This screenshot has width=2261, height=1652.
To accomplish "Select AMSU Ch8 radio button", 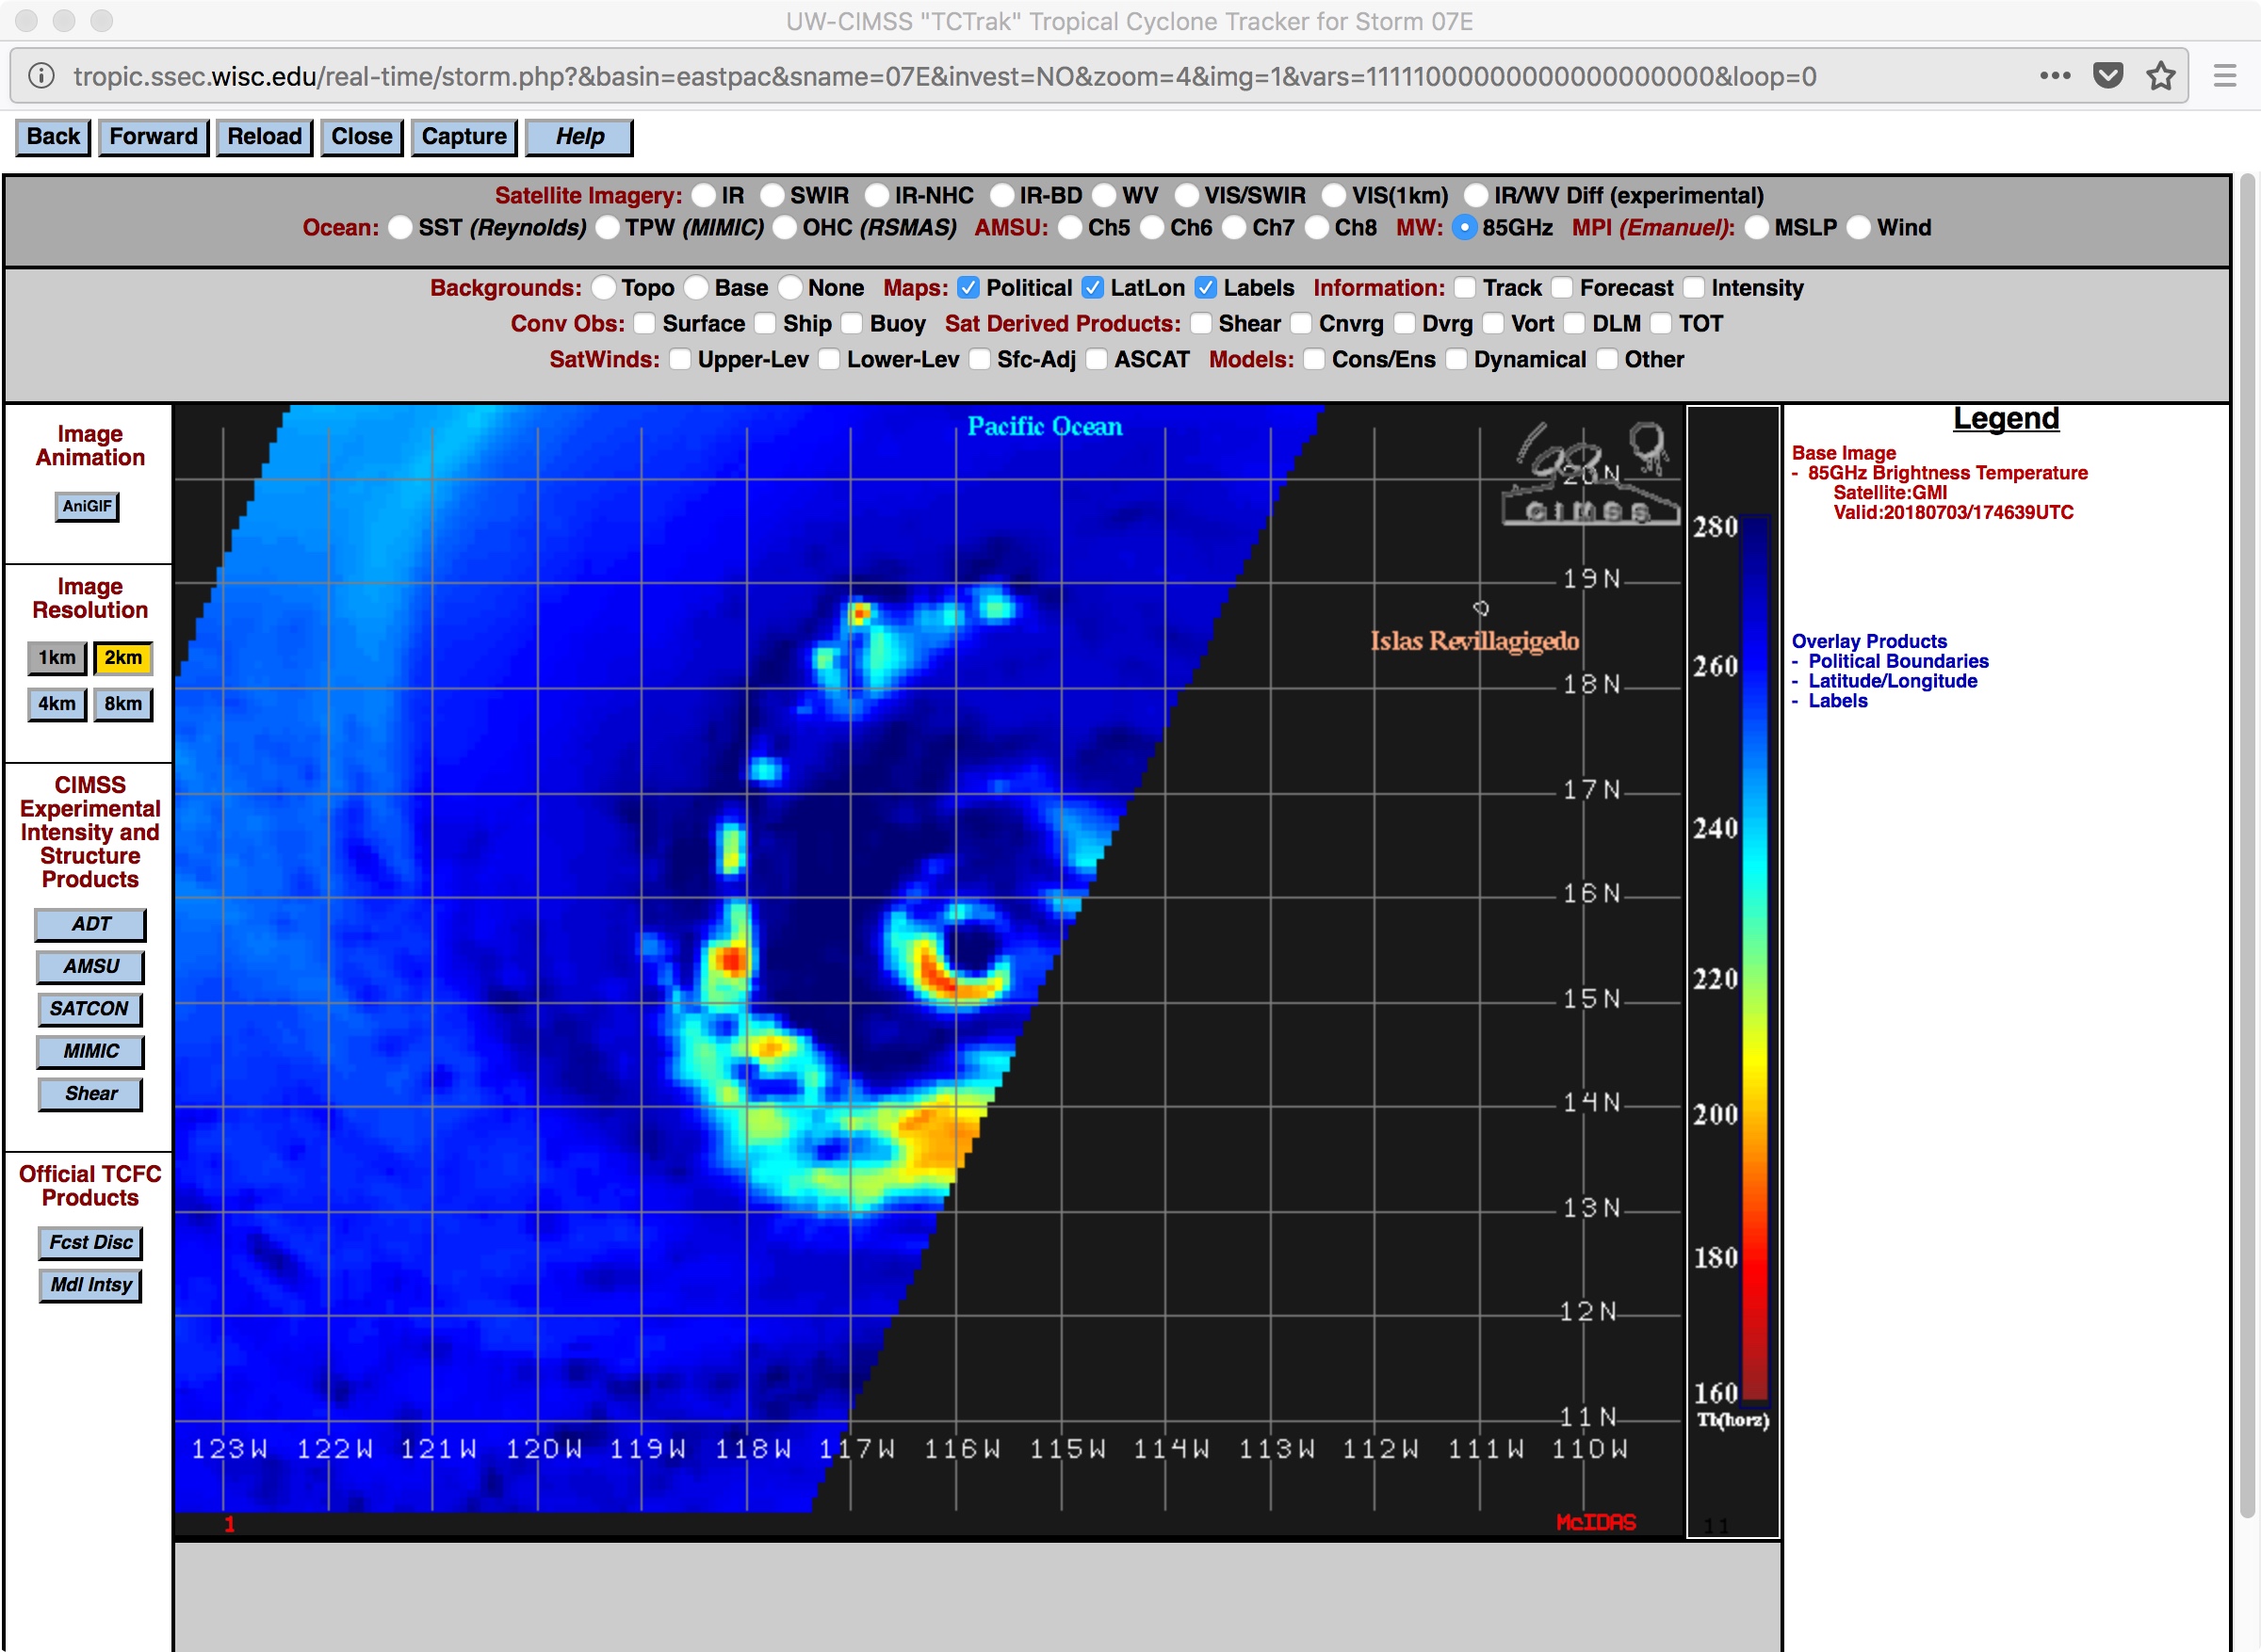I will pyautogui.click(x=1317, y=228).
